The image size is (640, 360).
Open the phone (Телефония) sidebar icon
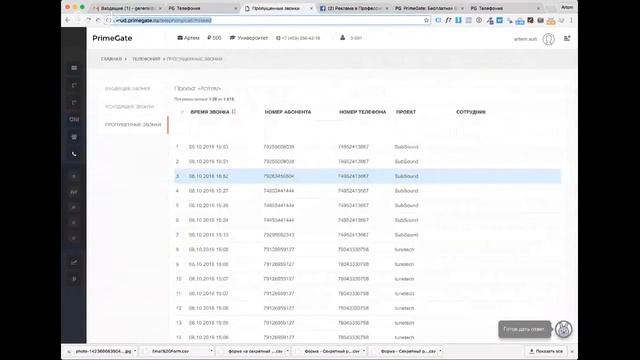coord(74,154)
